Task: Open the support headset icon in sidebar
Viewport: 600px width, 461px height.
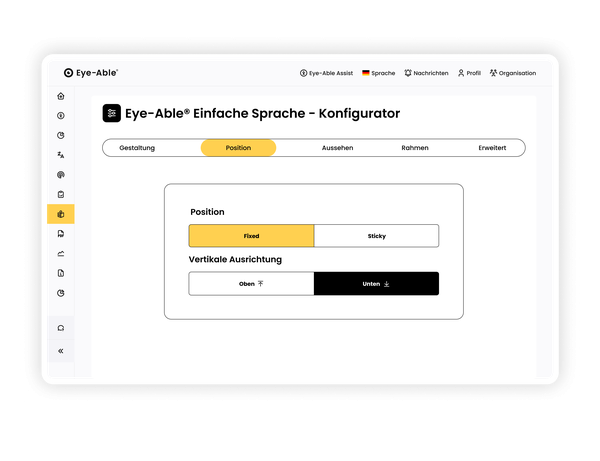Action: [x=60, y=328]
